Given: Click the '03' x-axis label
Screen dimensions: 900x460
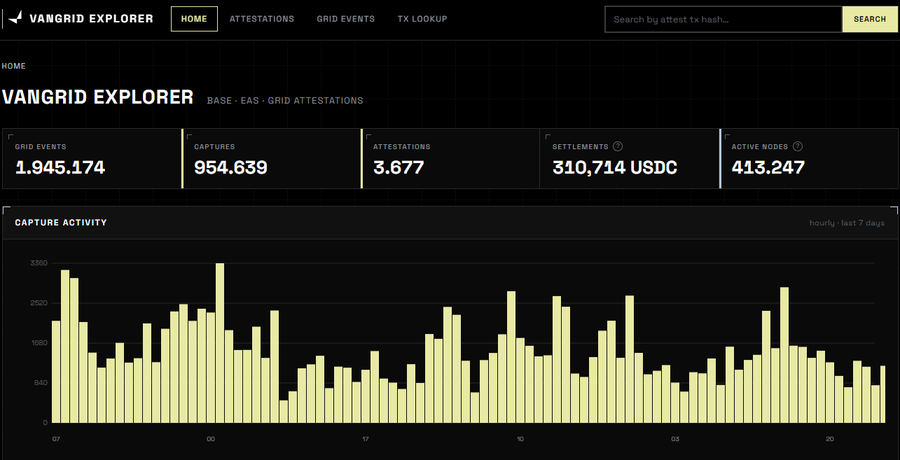Looking at the screenshot, I should click(675, 439).
